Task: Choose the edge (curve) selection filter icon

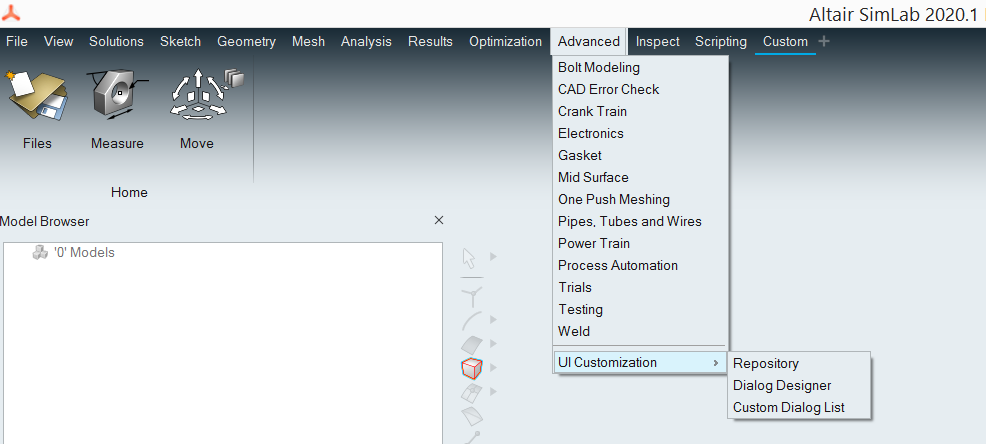Action: [x=471, y=320]
